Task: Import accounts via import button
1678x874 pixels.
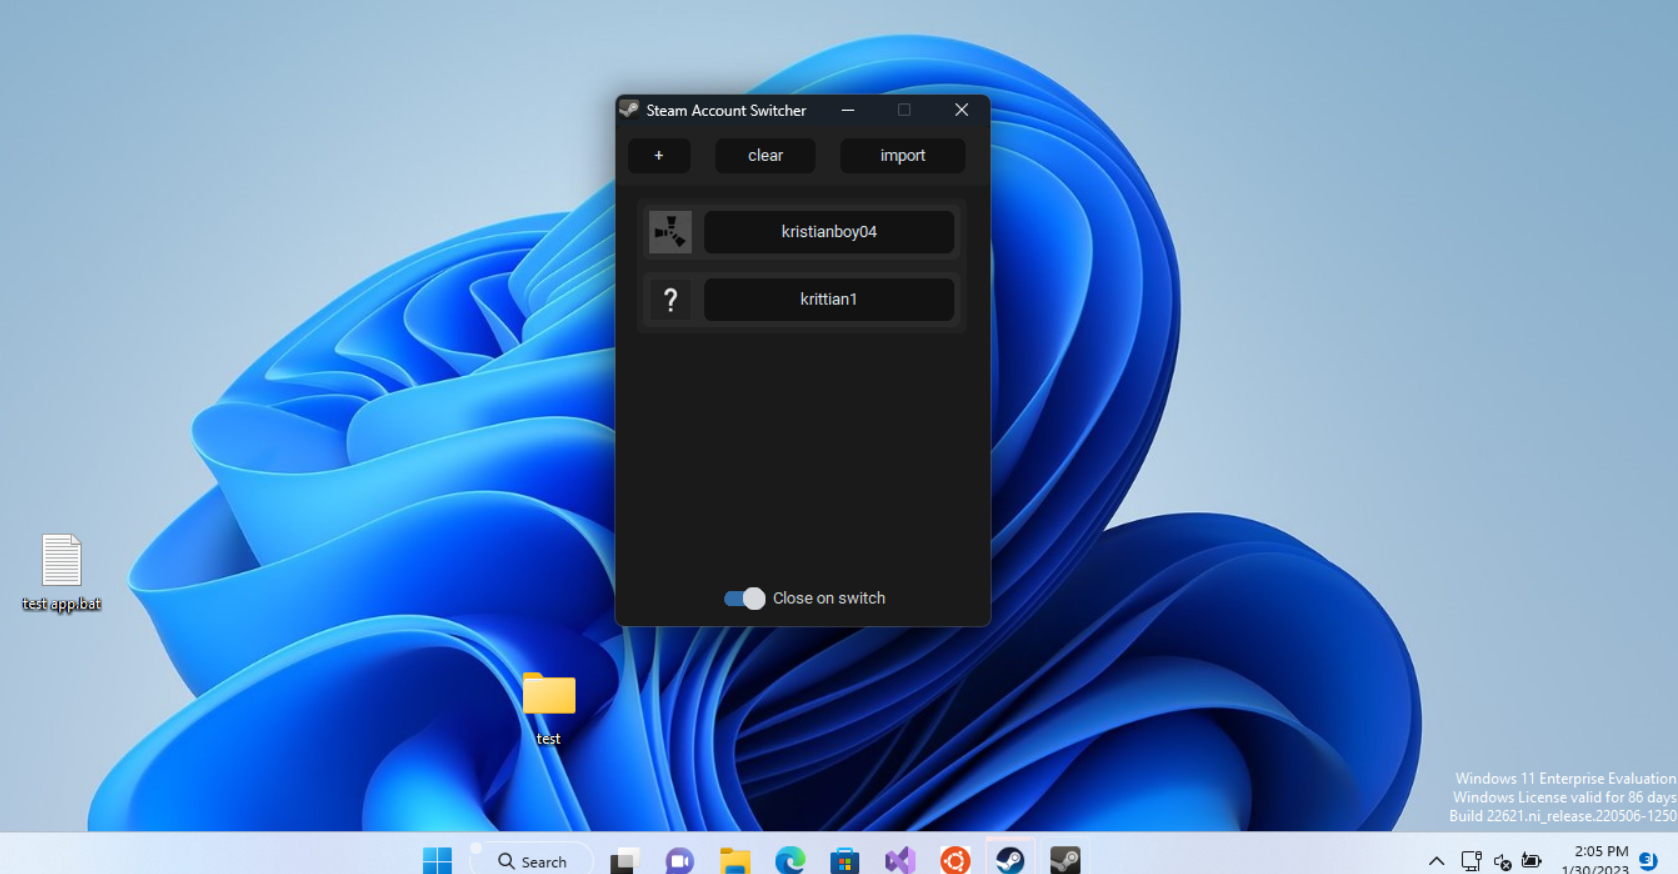Action: pyautogui.click(x=902, y=155)
